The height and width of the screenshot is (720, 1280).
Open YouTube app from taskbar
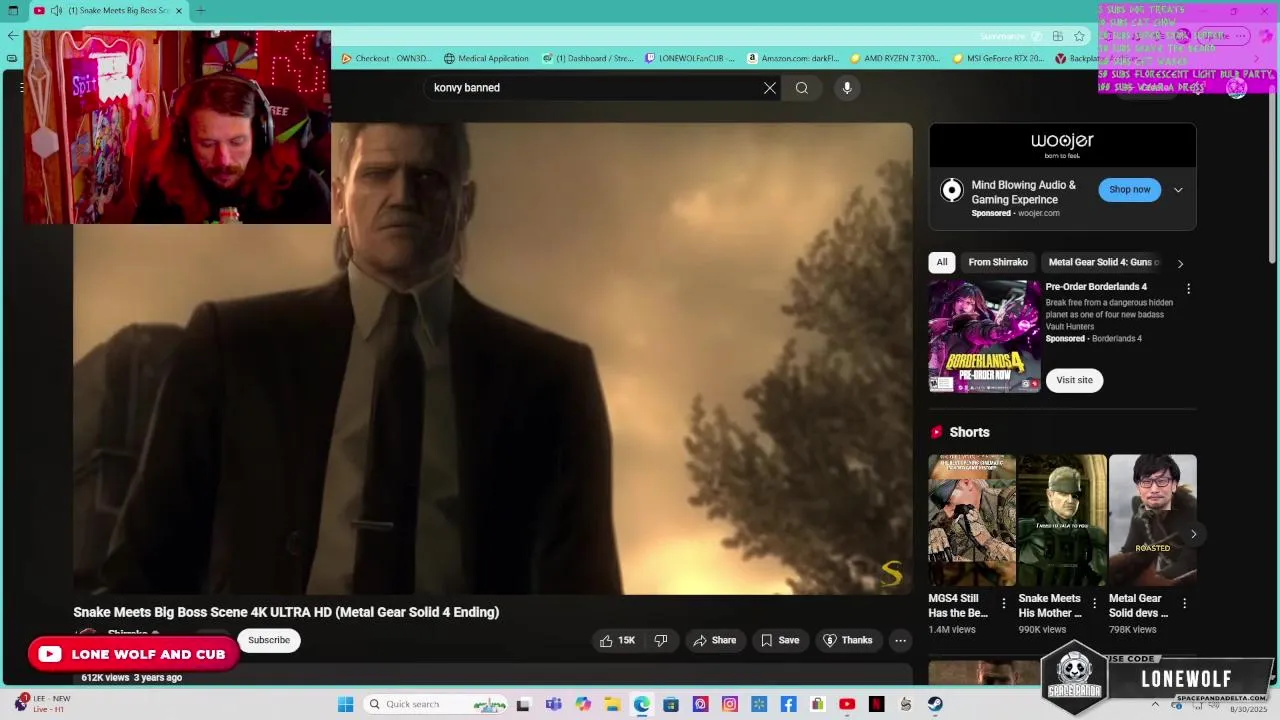click(847, 704)
